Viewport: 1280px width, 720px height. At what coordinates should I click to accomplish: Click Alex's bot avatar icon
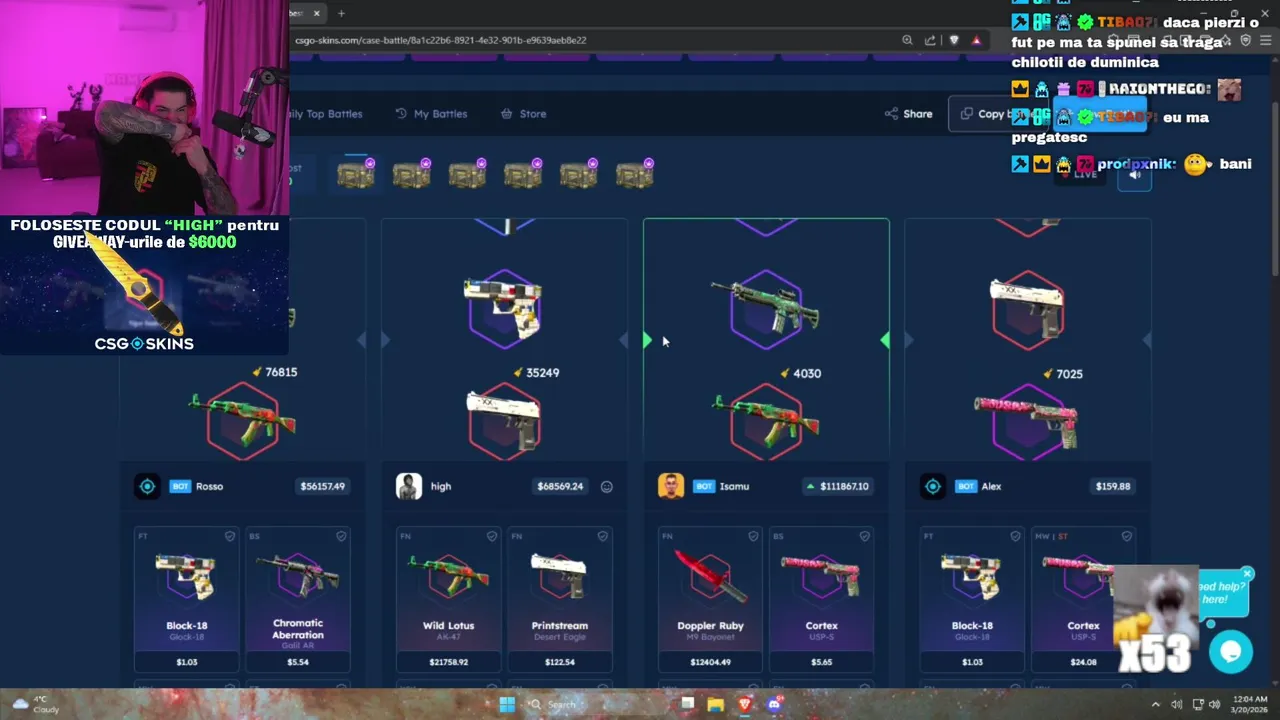coord(933,486)
